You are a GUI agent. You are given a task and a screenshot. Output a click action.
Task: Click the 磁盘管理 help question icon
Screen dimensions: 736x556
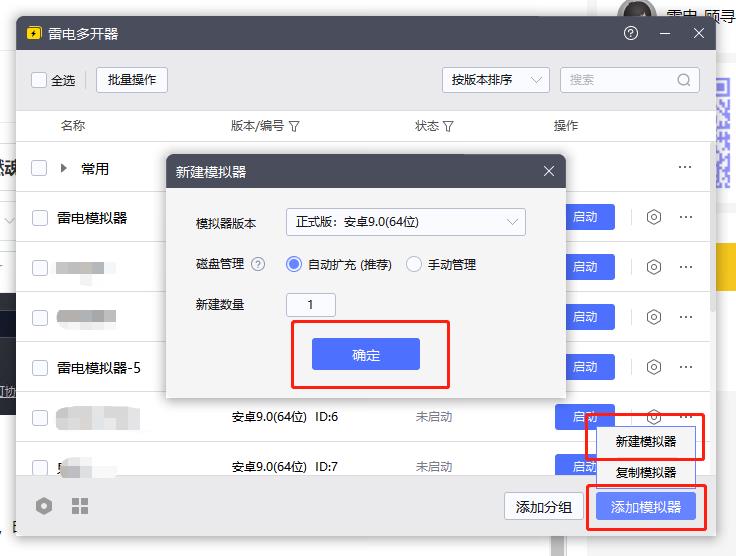[x=258, y=265]
